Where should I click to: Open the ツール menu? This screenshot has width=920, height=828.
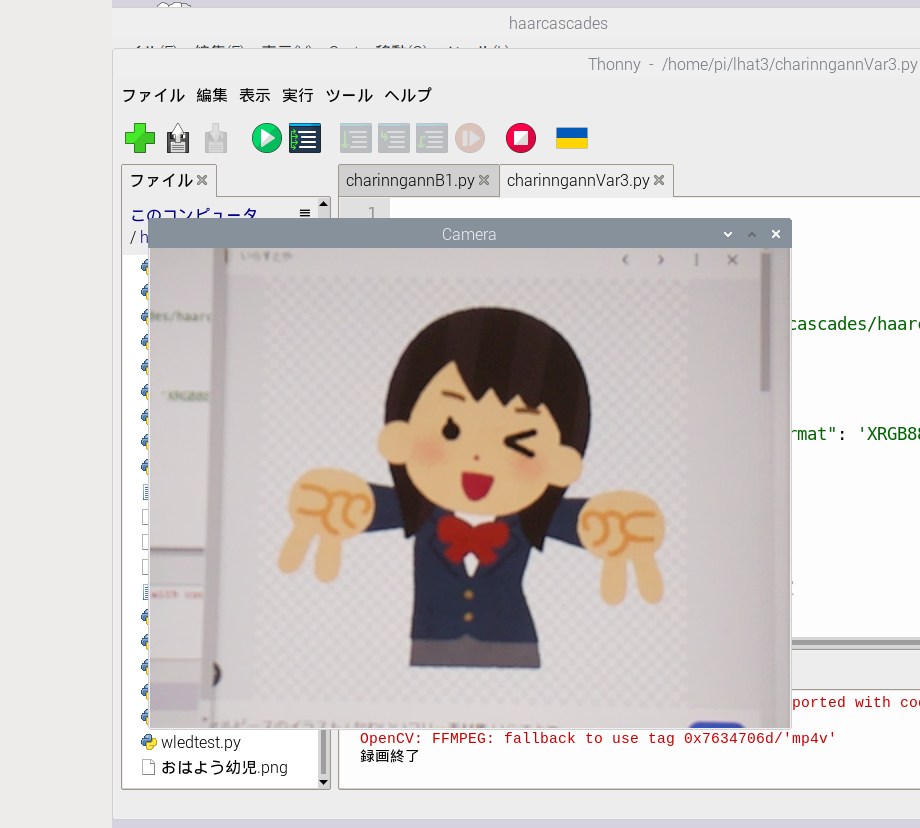pos(349,96)
